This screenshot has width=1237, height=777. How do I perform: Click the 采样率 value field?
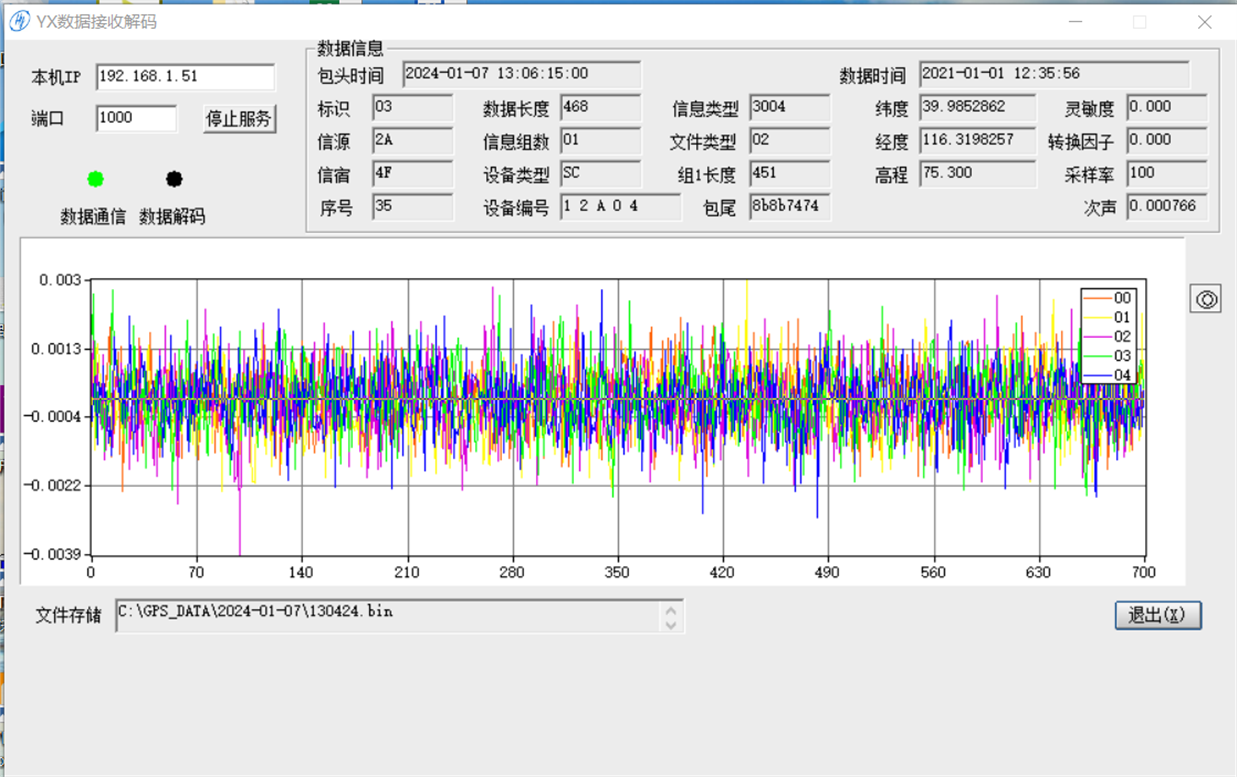pos(1166,173)
